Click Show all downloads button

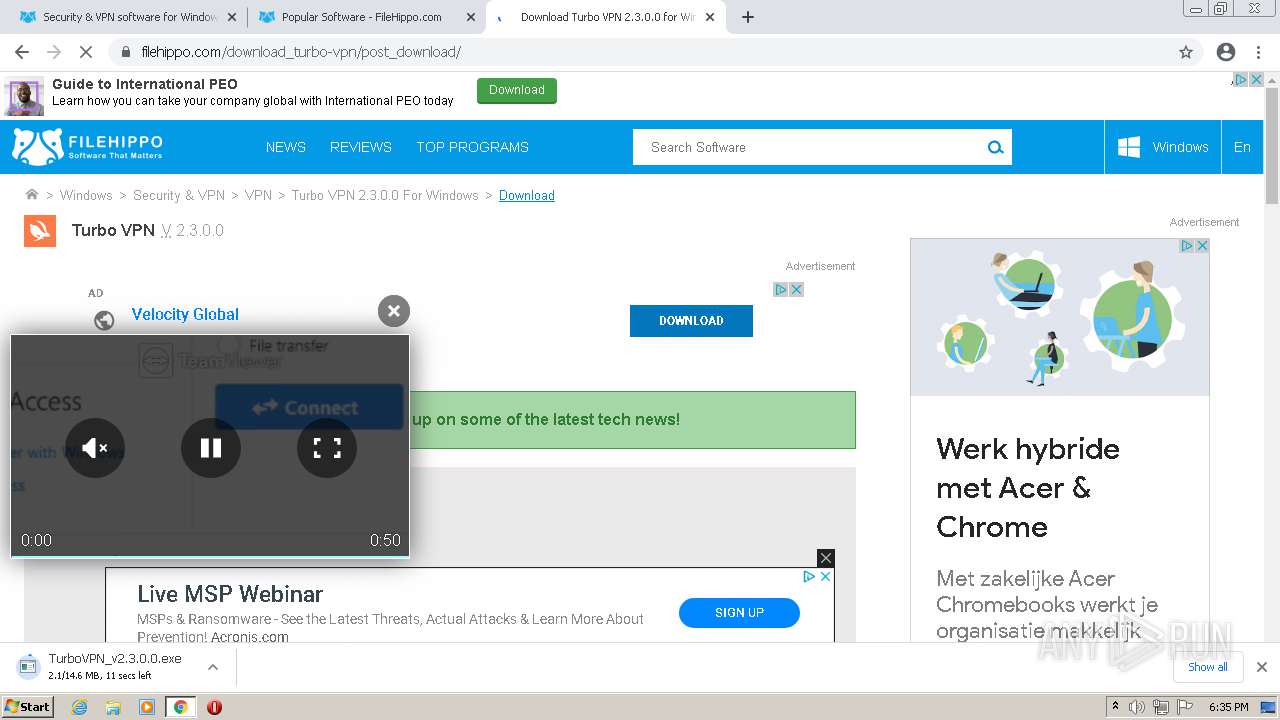click(x=1207, y=667)
